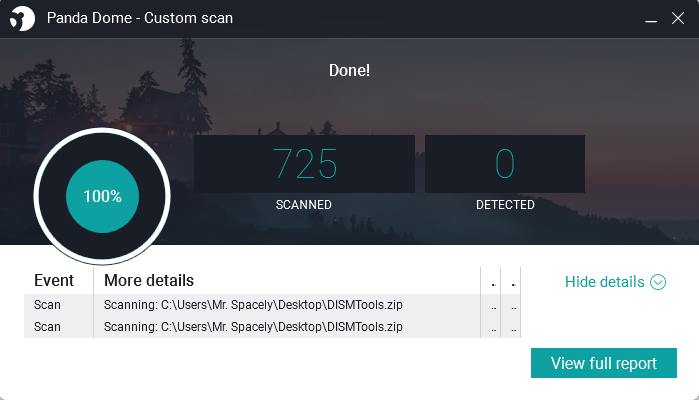Viewport: 699px width, 400px height.
Task: Click the 100% progress circle
Action: click(x=102, y=197)
